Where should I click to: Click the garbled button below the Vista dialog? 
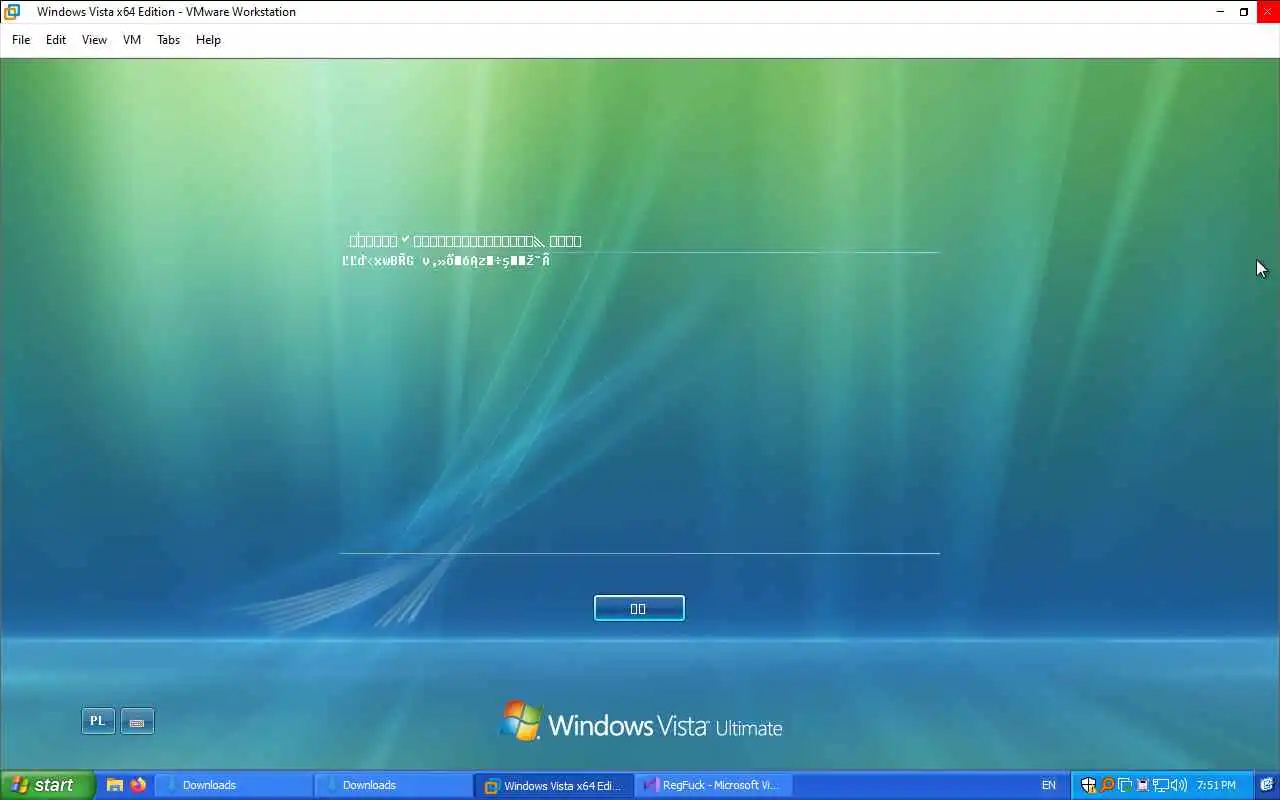[x=639, y=608]
